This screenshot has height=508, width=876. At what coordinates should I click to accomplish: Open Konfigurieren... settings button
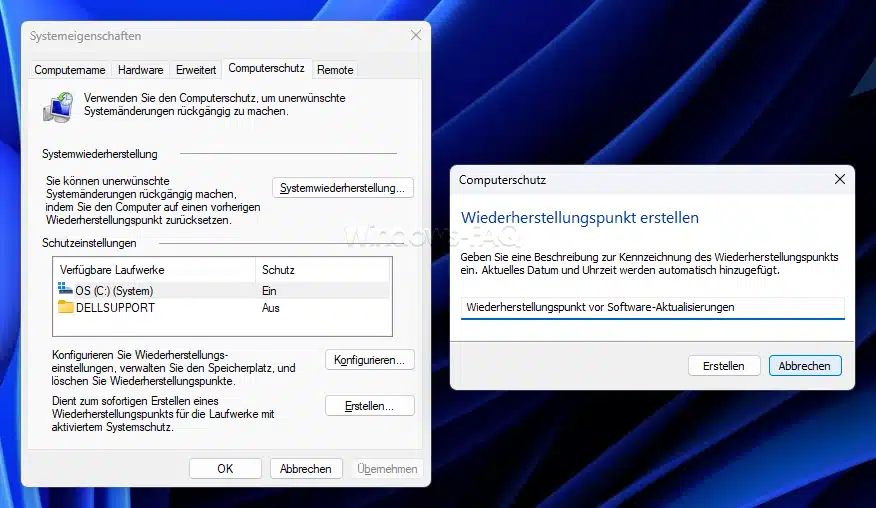pyautogui.click(x=369, y=360)
